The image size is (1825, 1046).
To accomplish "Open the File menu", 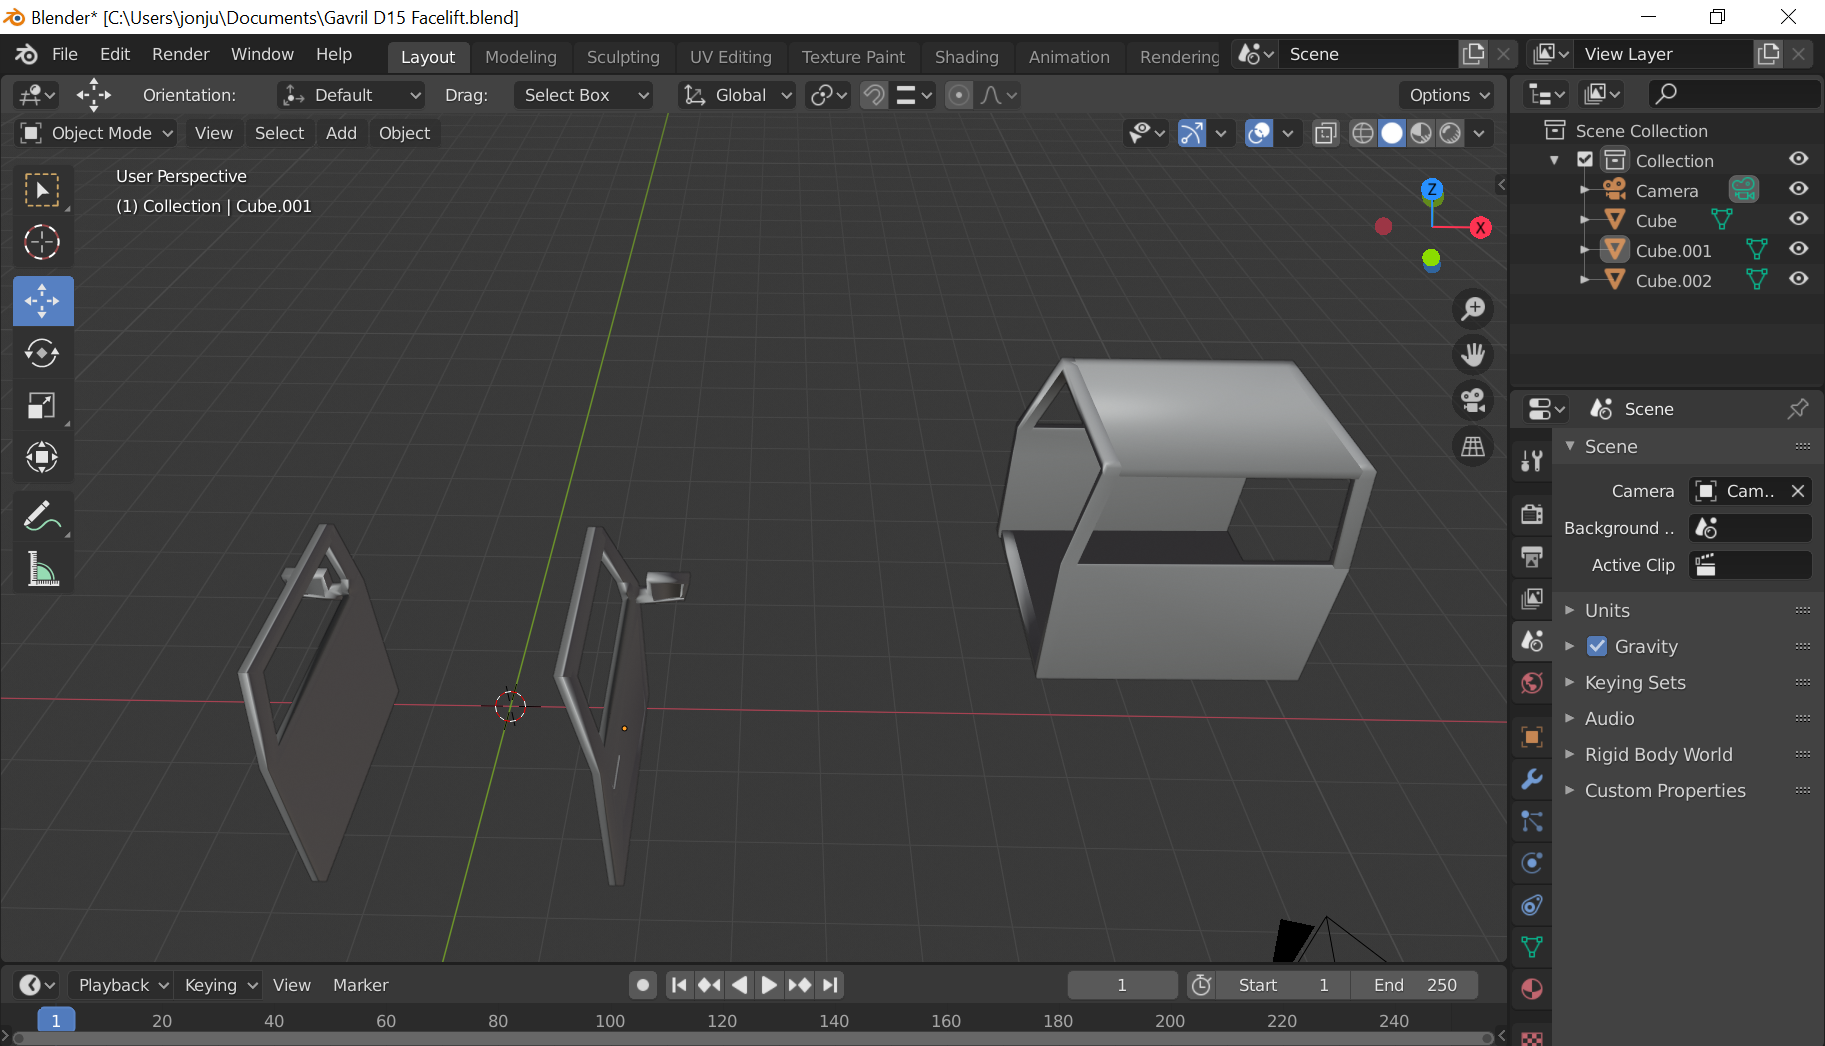I will 65,54.
